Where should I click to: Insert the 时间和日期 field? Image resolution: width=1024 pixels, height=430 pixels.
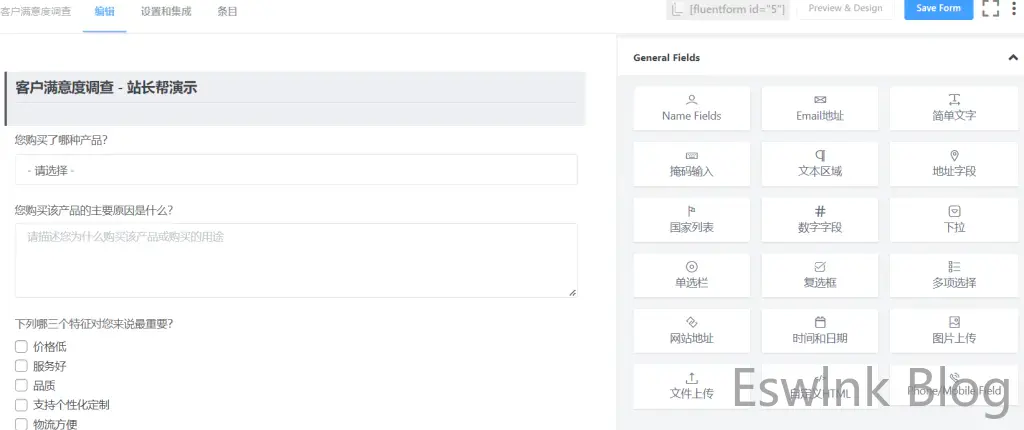click(819, 330)
